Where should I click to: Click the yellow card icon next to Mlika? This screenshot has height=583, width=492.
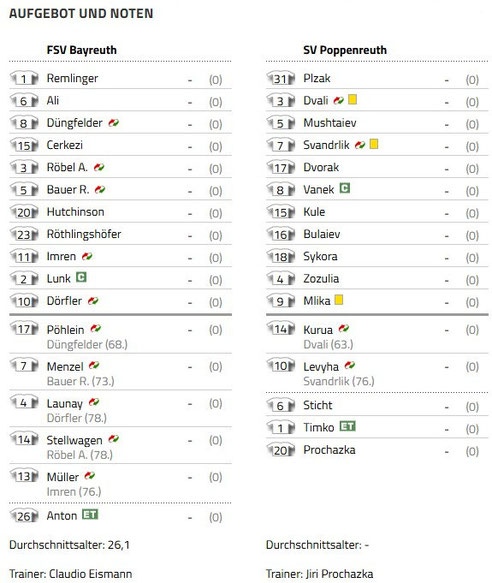tap(339, 300)
